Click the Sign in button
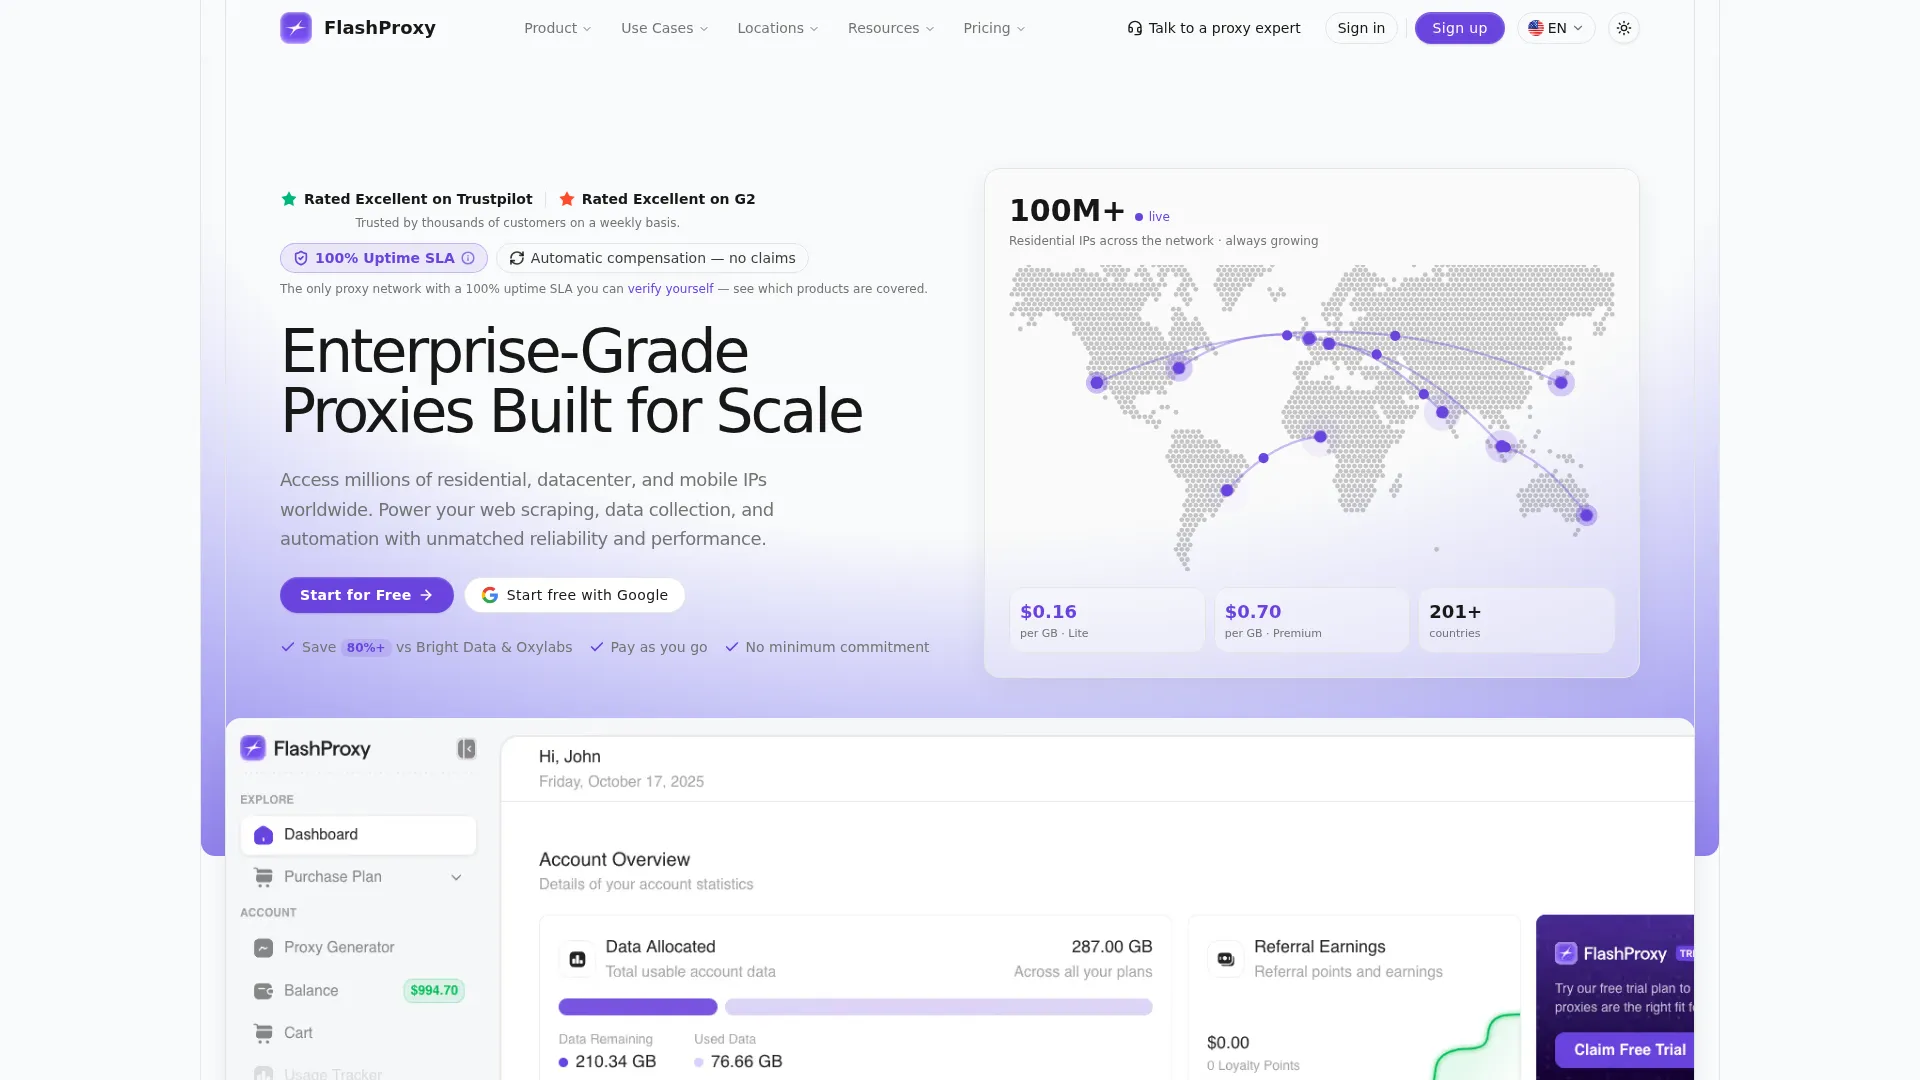 point(1361,28)
